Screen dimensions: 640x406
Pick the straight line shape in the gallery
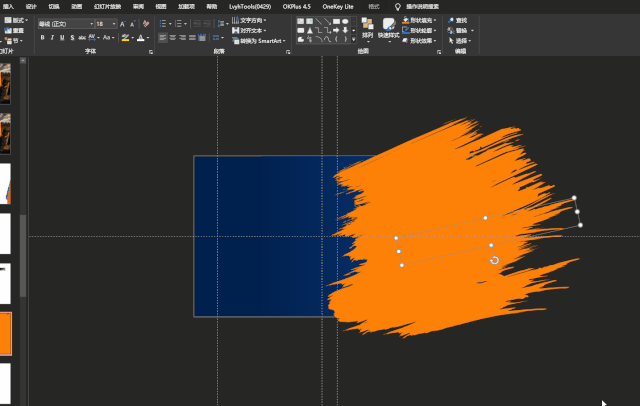click(318, 21)
